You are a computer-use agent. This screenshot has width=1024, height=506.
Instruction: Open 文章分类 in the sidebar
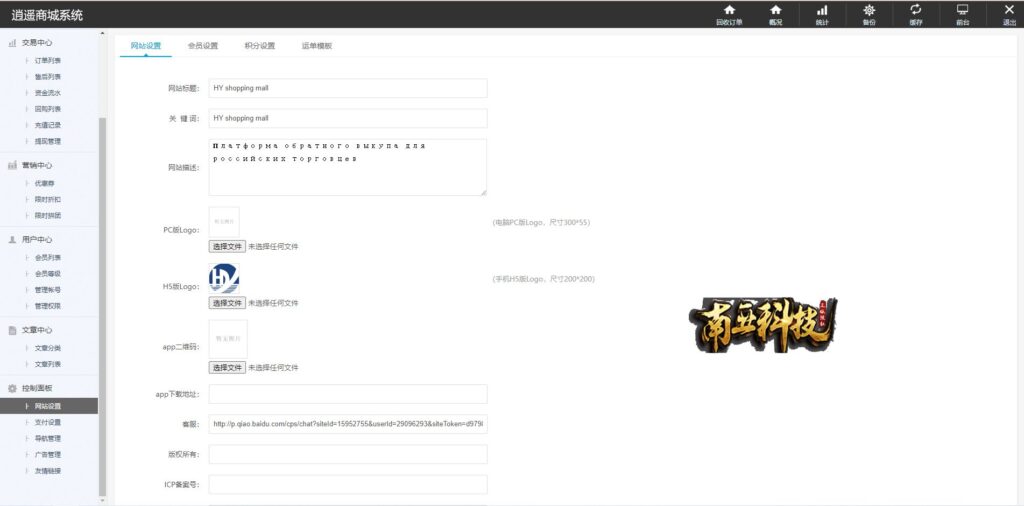[x=48, y=349]
